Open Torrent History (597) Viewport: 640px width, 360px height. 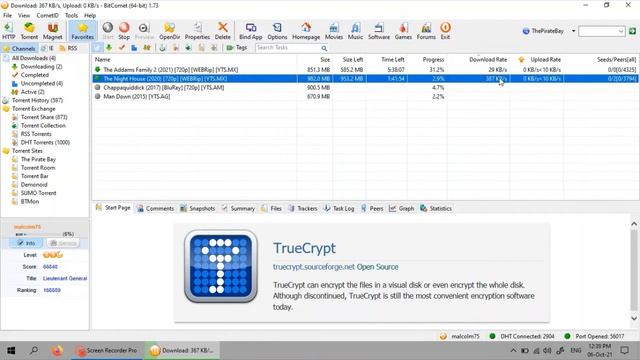click(37, 100)
